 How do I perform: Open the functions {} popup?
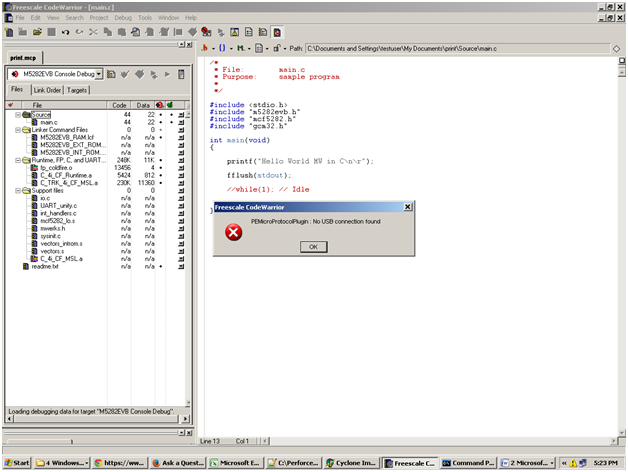(x=225, y=48)
